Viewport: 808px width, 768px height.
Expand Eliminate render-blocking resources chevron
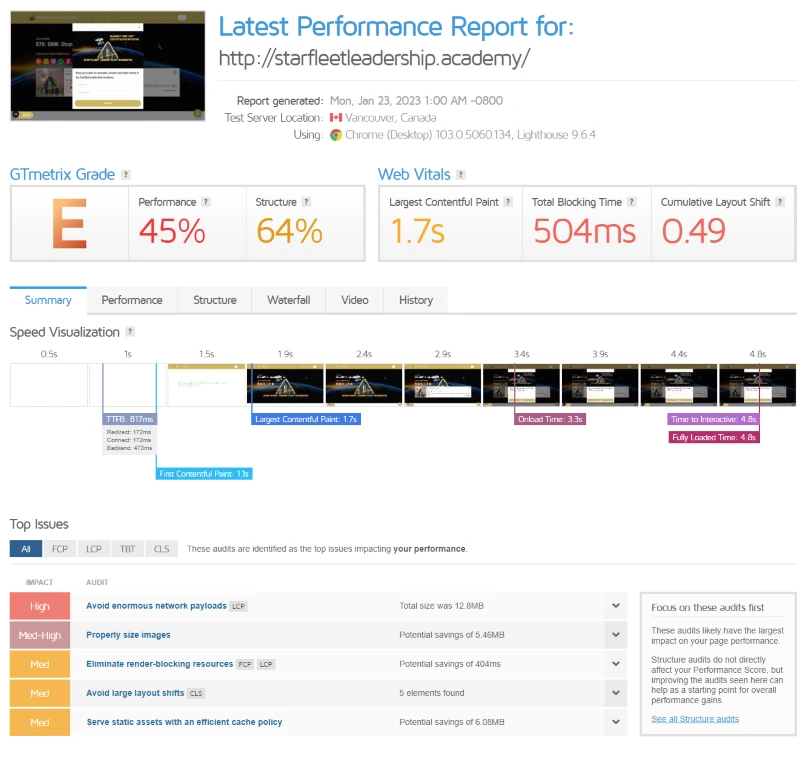click(616, 664)
